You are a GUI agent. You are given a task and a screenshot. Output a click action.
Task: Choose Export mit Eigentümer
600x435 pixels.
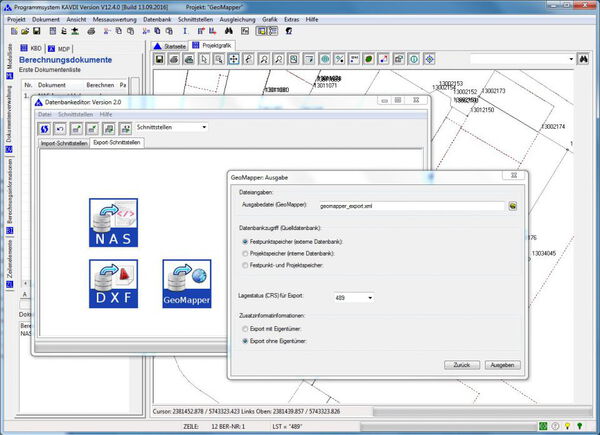246,328
